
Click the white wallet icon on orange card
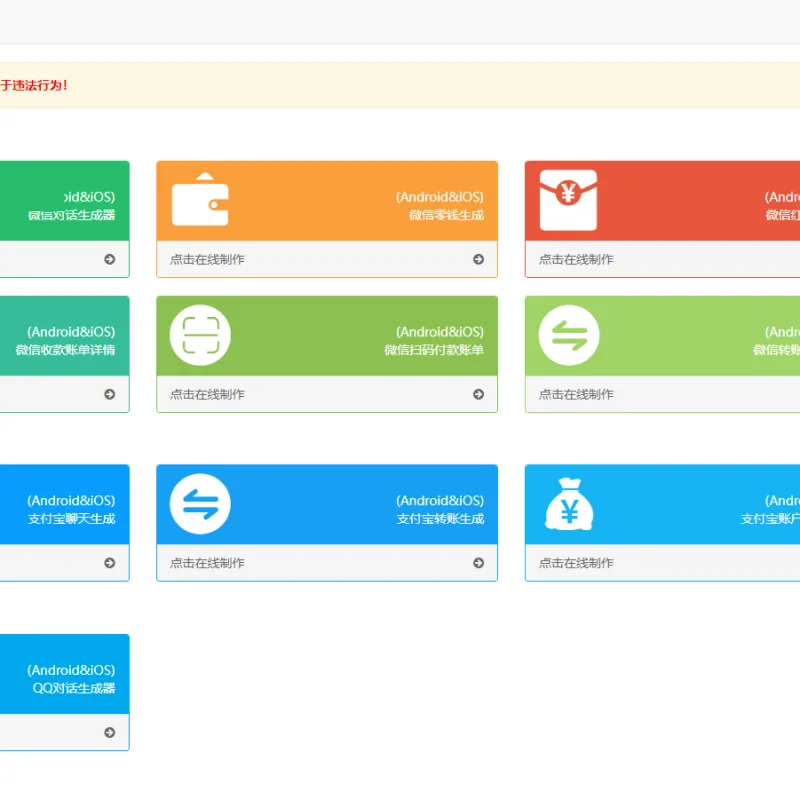tap(200, 199)
